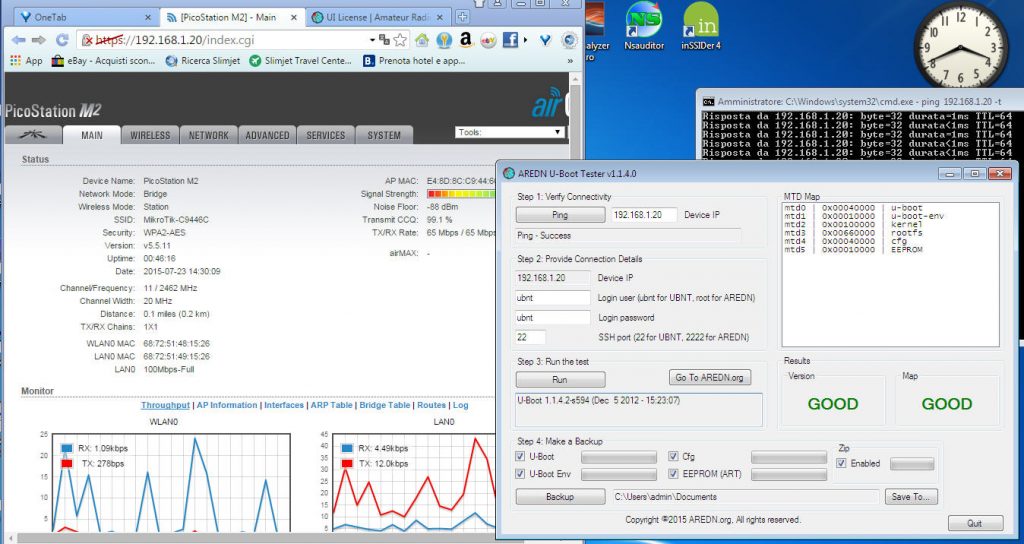
Task: Click the OneTab extension icon
Action: (545, 40)
